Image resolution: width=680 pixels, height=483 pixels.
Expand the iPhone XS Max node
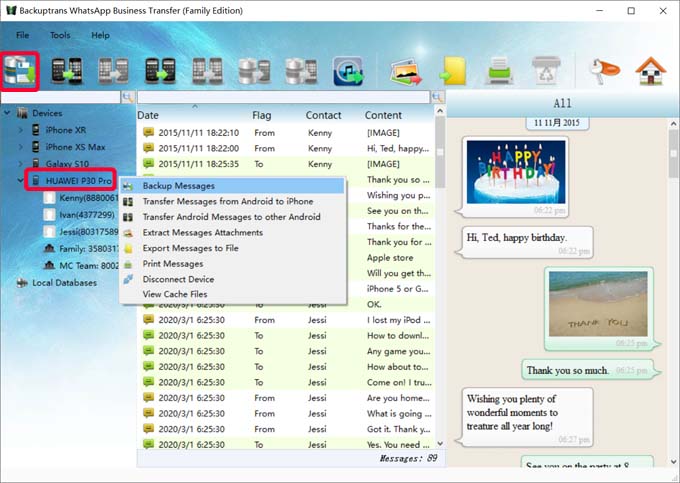tap(20, 147)
